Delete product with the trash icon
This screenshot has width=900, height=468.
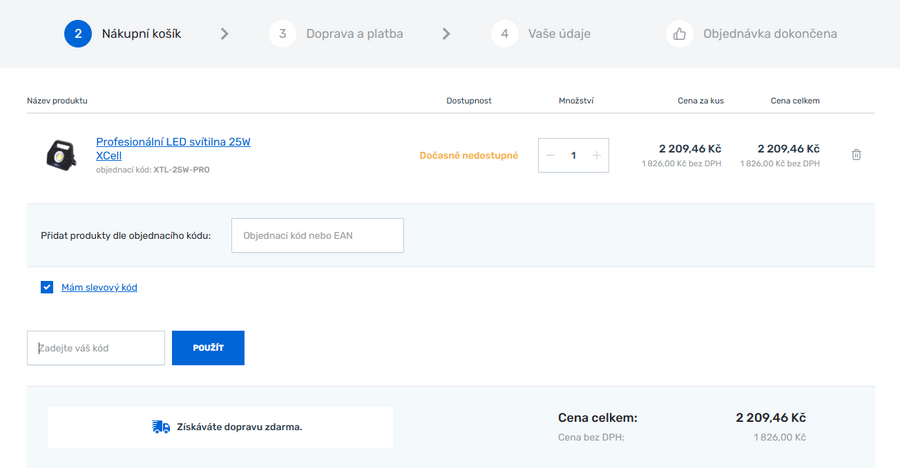(x=856, y=155)
